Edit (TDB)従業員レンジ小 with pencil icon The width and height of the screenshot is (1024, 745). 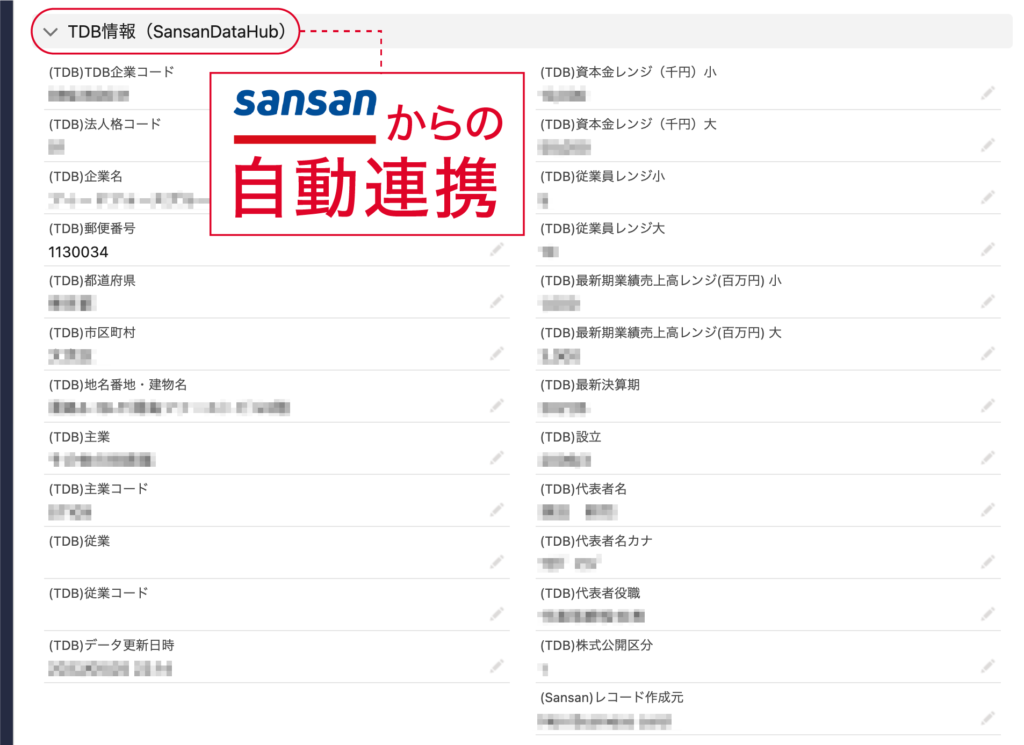pos(987,197)
